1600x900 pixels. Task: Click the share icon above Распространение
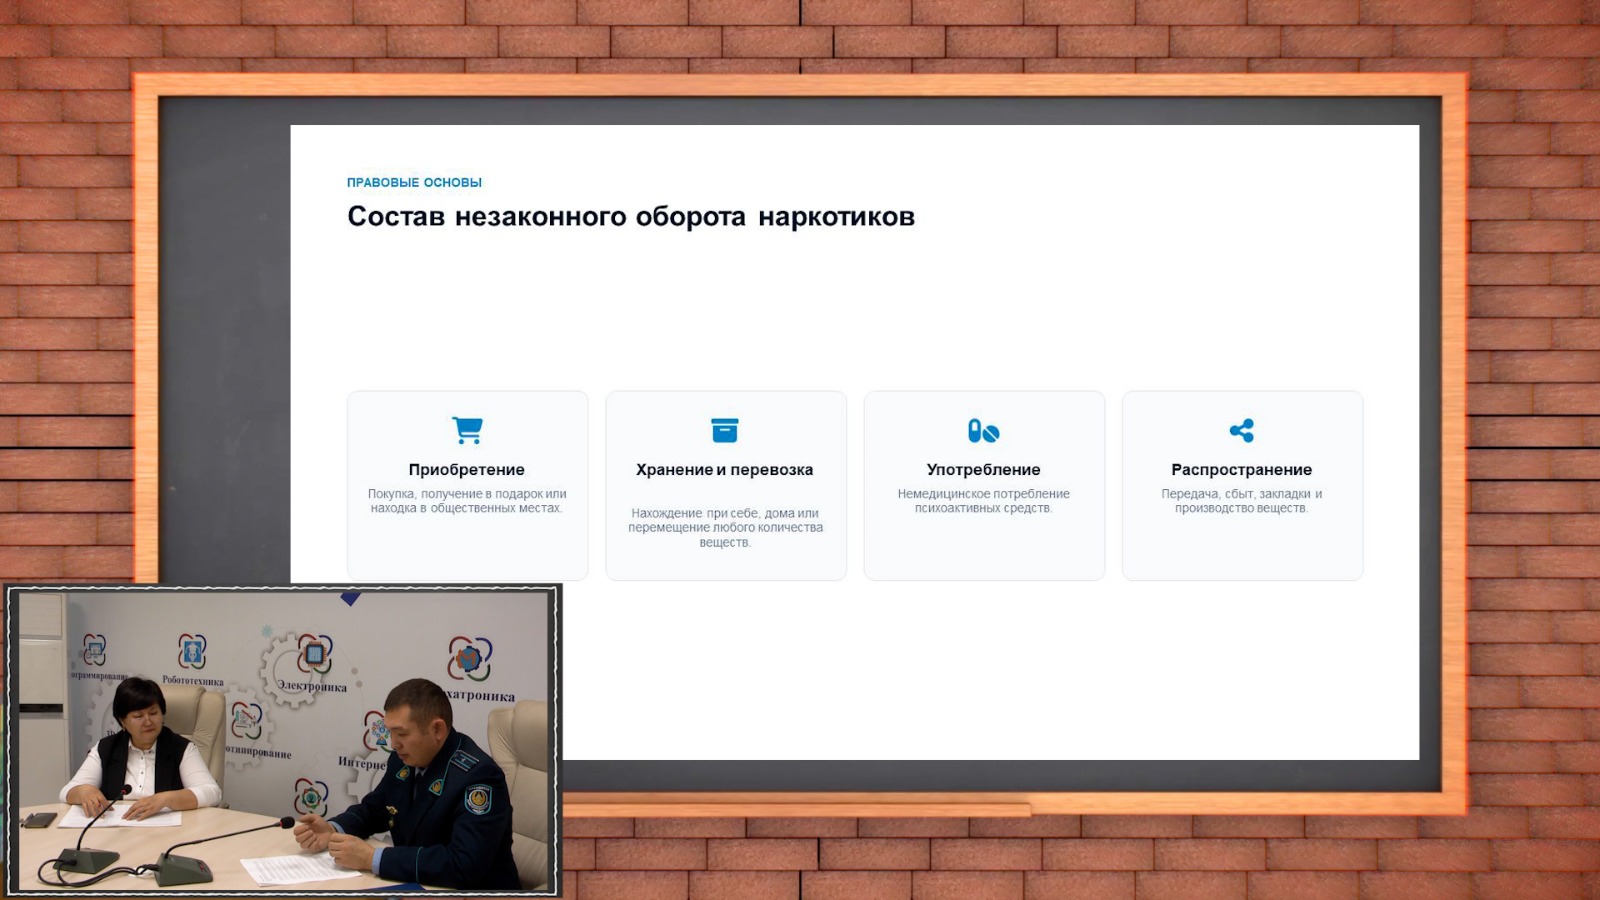[1241, 431]
